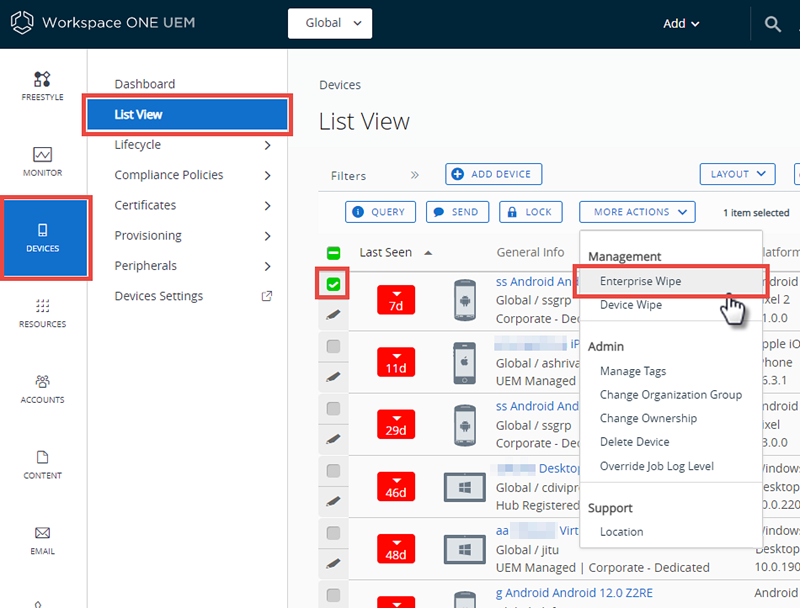Image resolution: width=800 pixels, height=608 pixels.
Task: Expand the Provisioning submenu
Action: (267, 236)
